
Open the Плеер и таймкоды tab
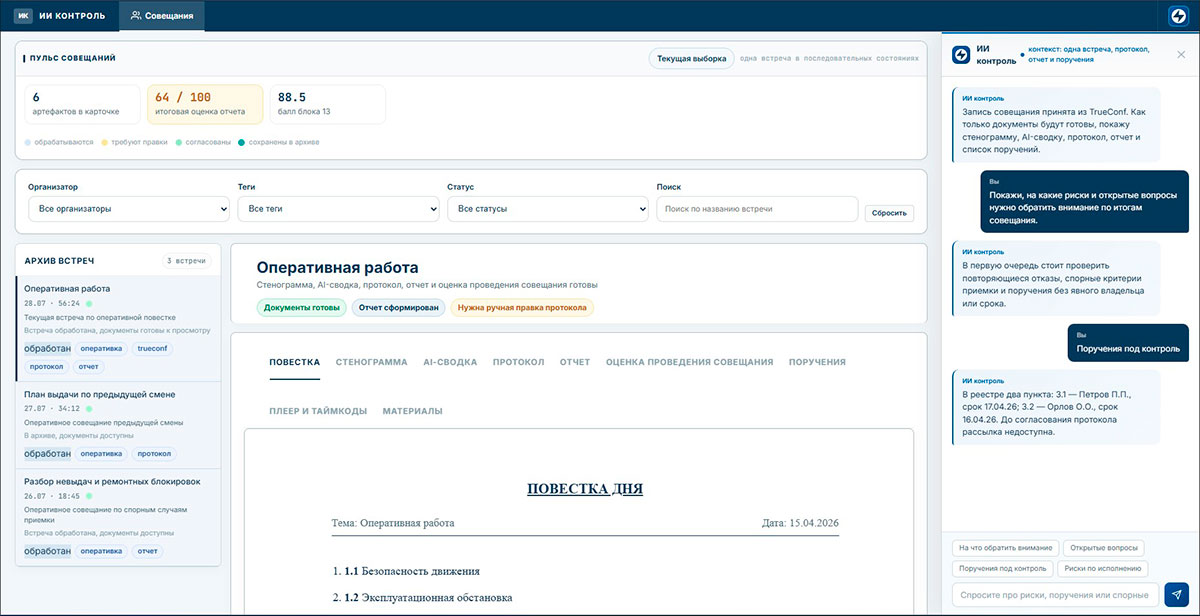318,411
